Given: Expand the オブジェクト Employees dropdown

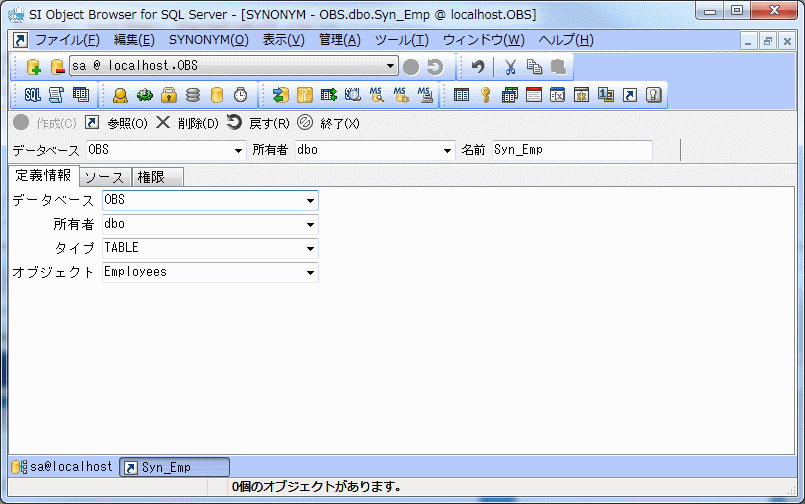Looking at the screenshot, I should (x=310, y=272).
